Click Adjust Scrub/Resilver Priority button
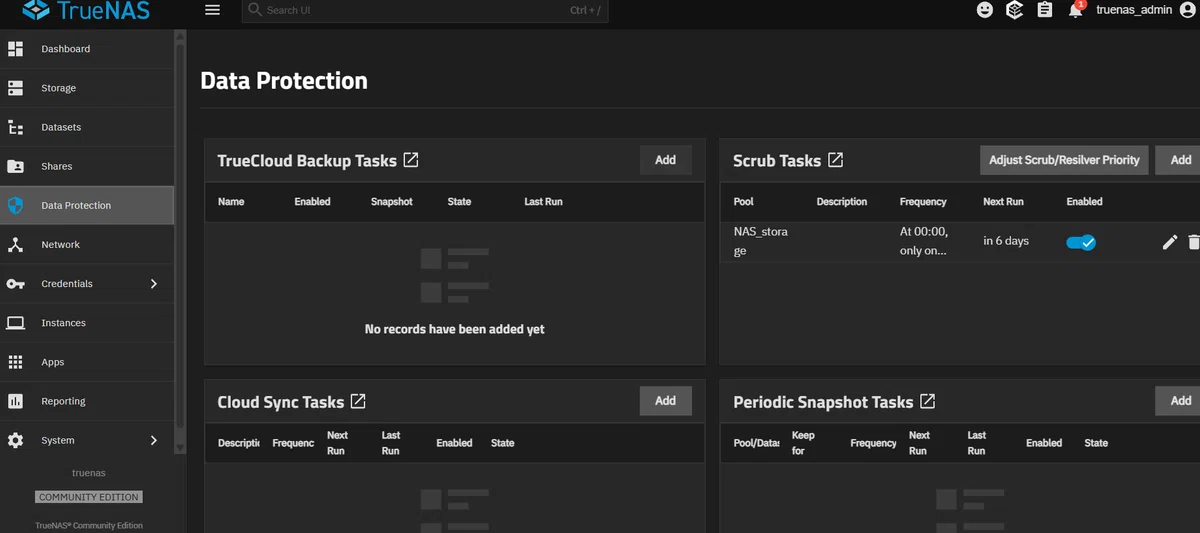Viewport: 1200px width, 533px height. click(1064, 160)
